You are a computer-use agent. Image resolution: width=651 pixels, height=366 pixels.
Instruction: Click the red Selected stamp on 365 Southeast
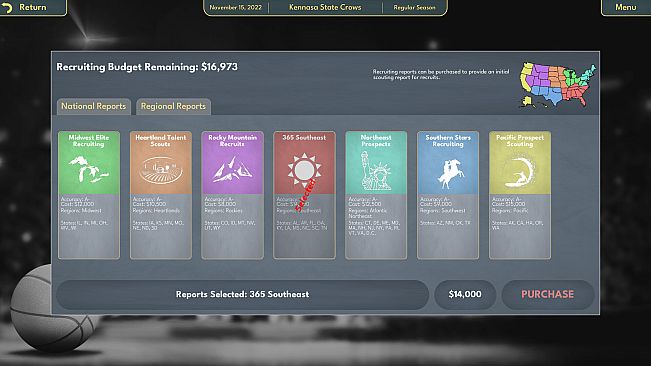[306, 195]
